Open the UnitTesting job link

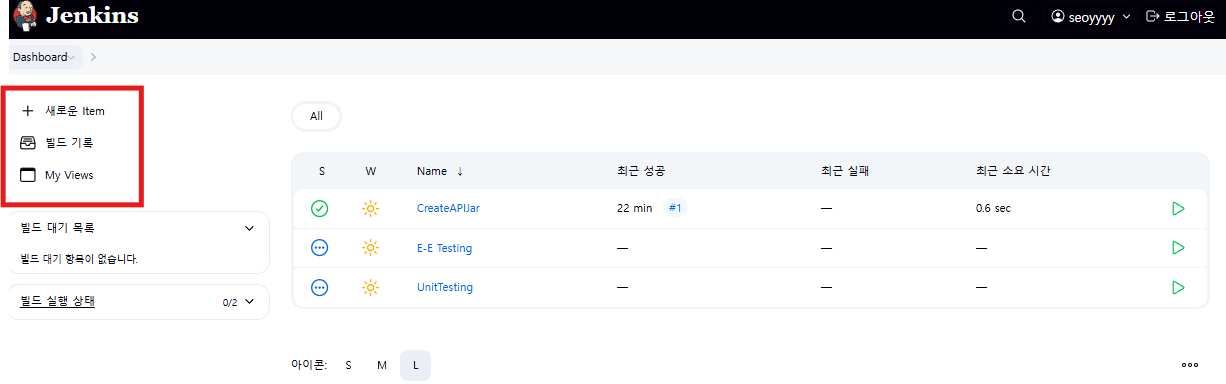pyautogui.click(x=445, y=287)
